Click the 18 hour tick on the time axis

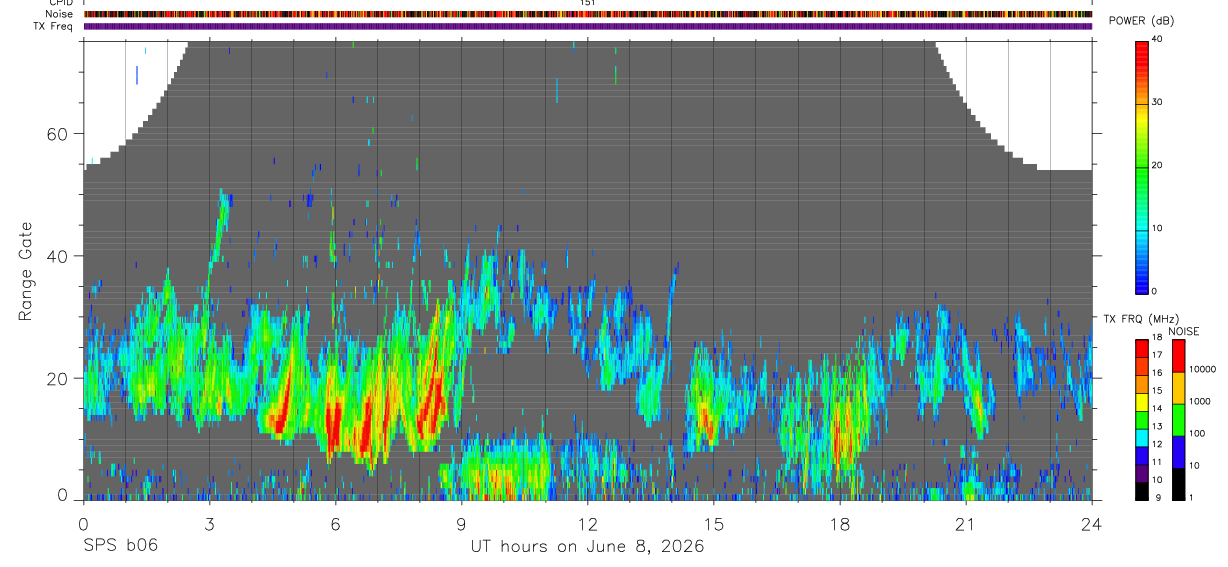tap(840, 523)
